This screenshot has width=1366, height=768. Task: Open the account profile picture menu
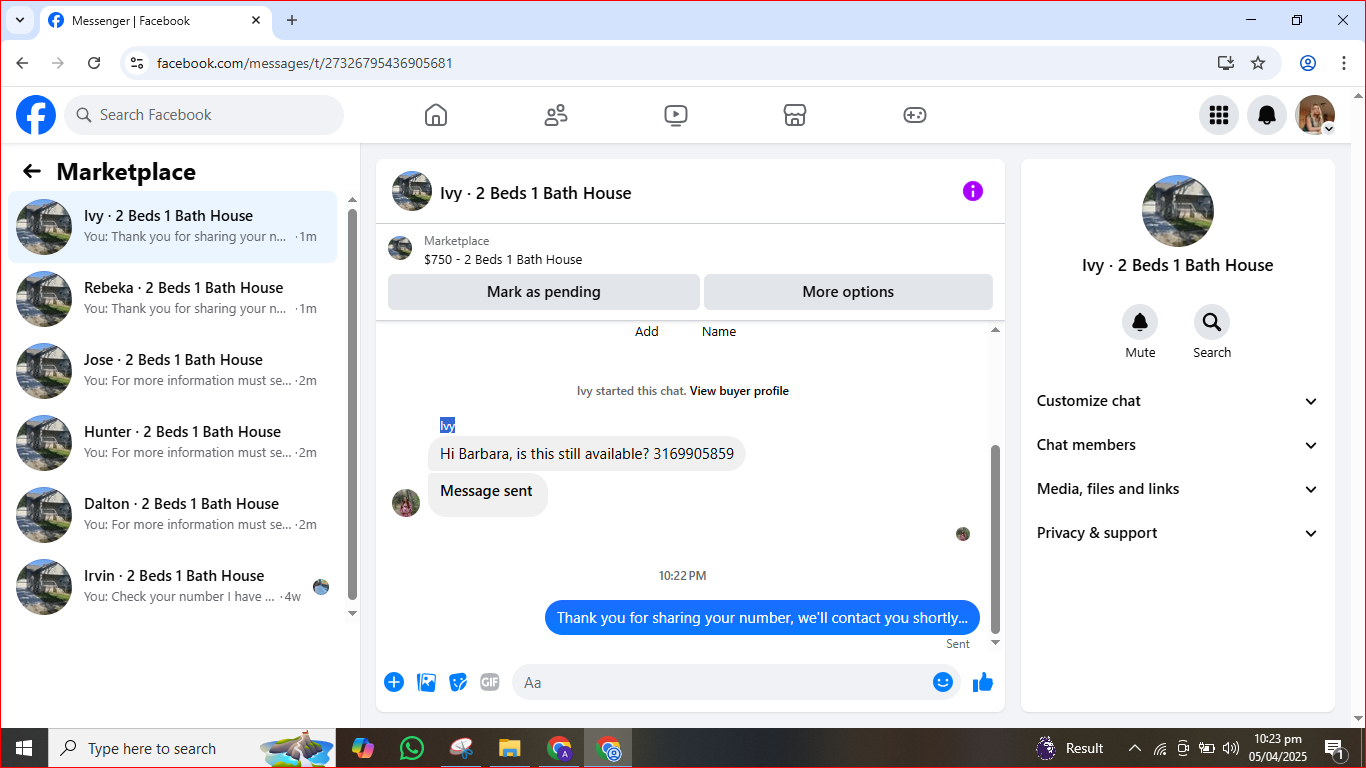[1315, 115]
